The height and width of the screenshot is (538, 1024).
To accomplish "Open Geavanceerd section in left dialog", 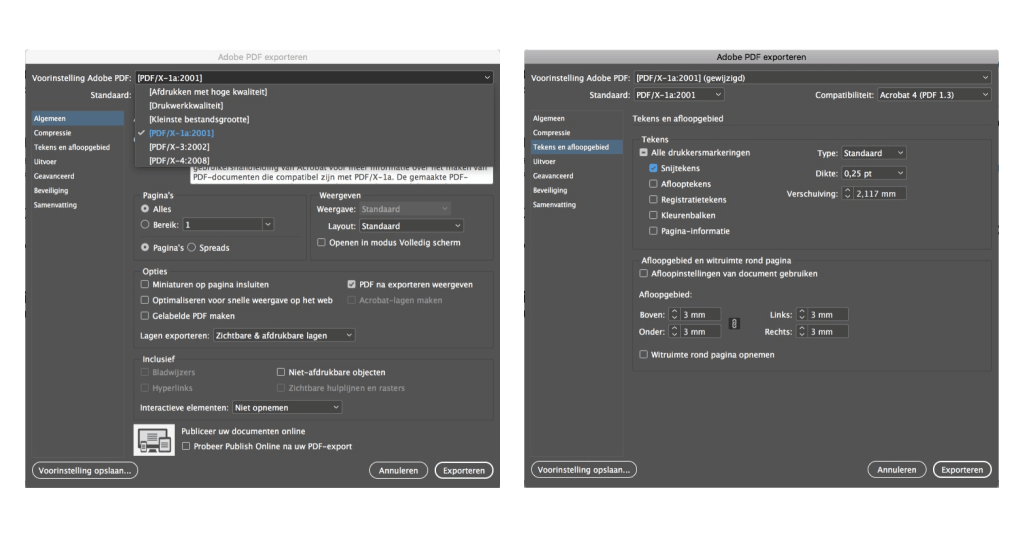I will point(54,176).
